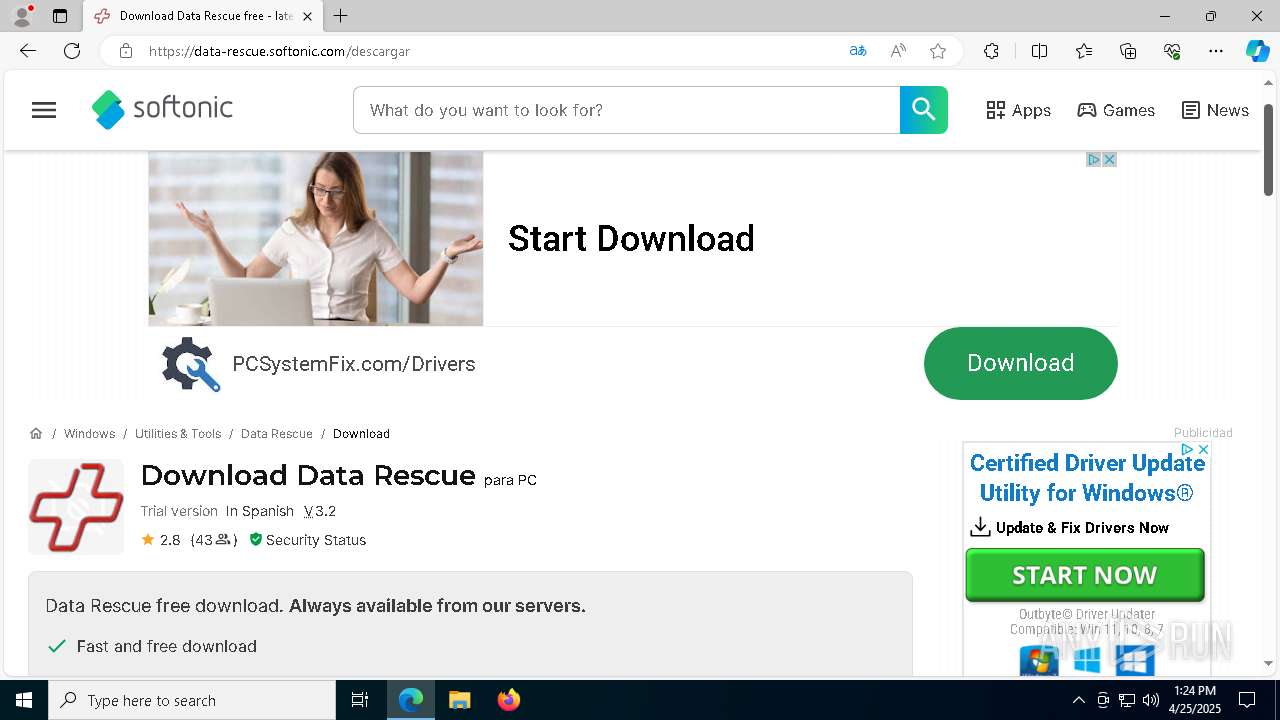Image resolution: width=1280 pixels, height=720 pixels.
Task: Close the Download Data Rescue tab
Action: coord(307,16)
